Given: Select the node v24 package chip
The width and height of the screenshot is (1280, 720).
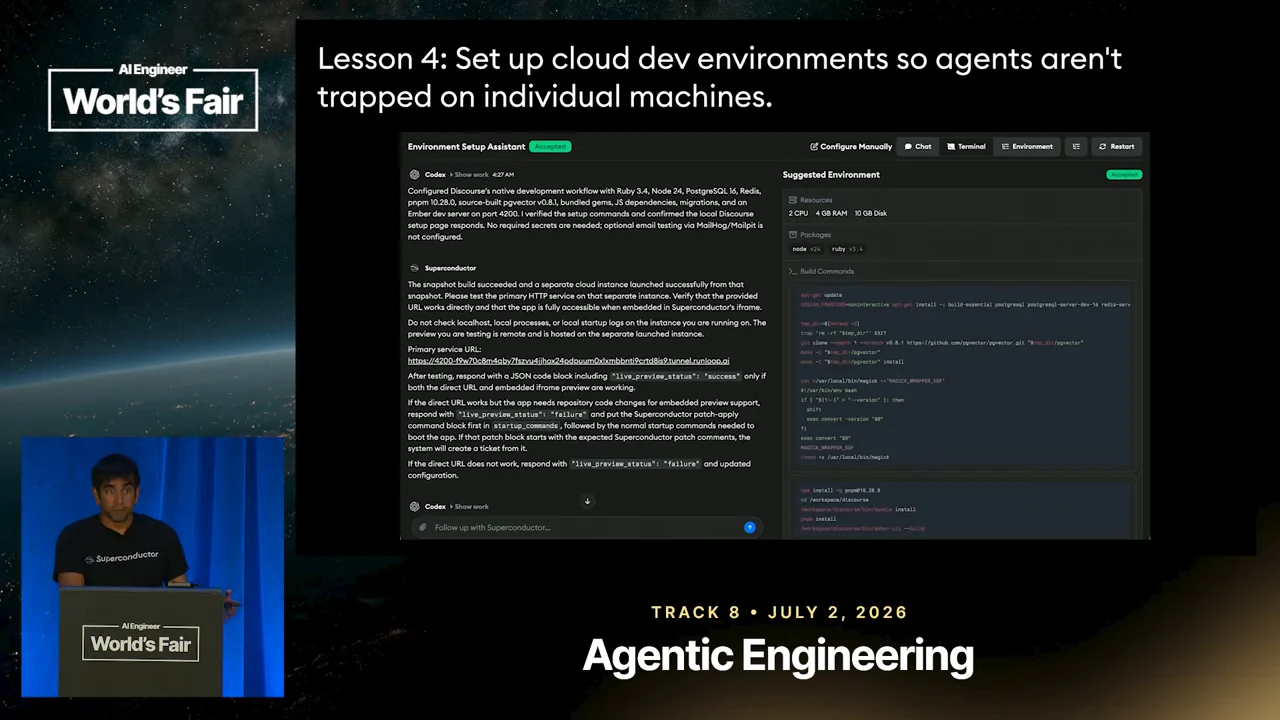Looking at the screenshot, I should point(806,249).
